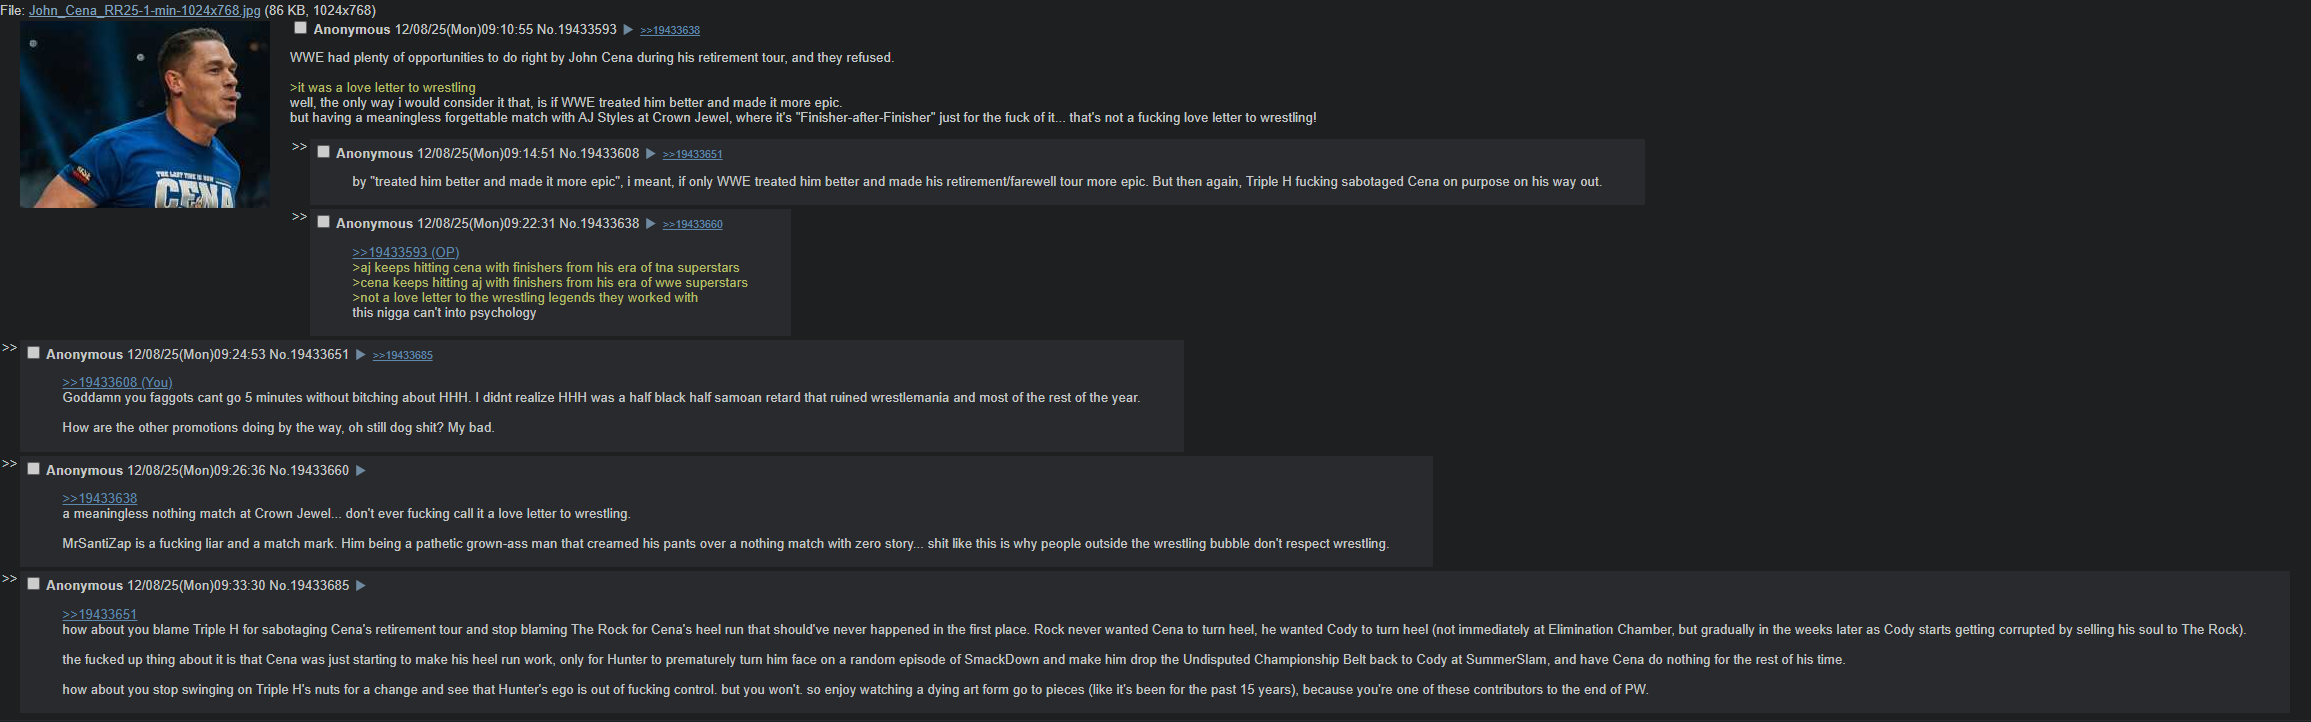
Task: Click the >>19433638 backlink in the OP header
Action: click(669, 31)
